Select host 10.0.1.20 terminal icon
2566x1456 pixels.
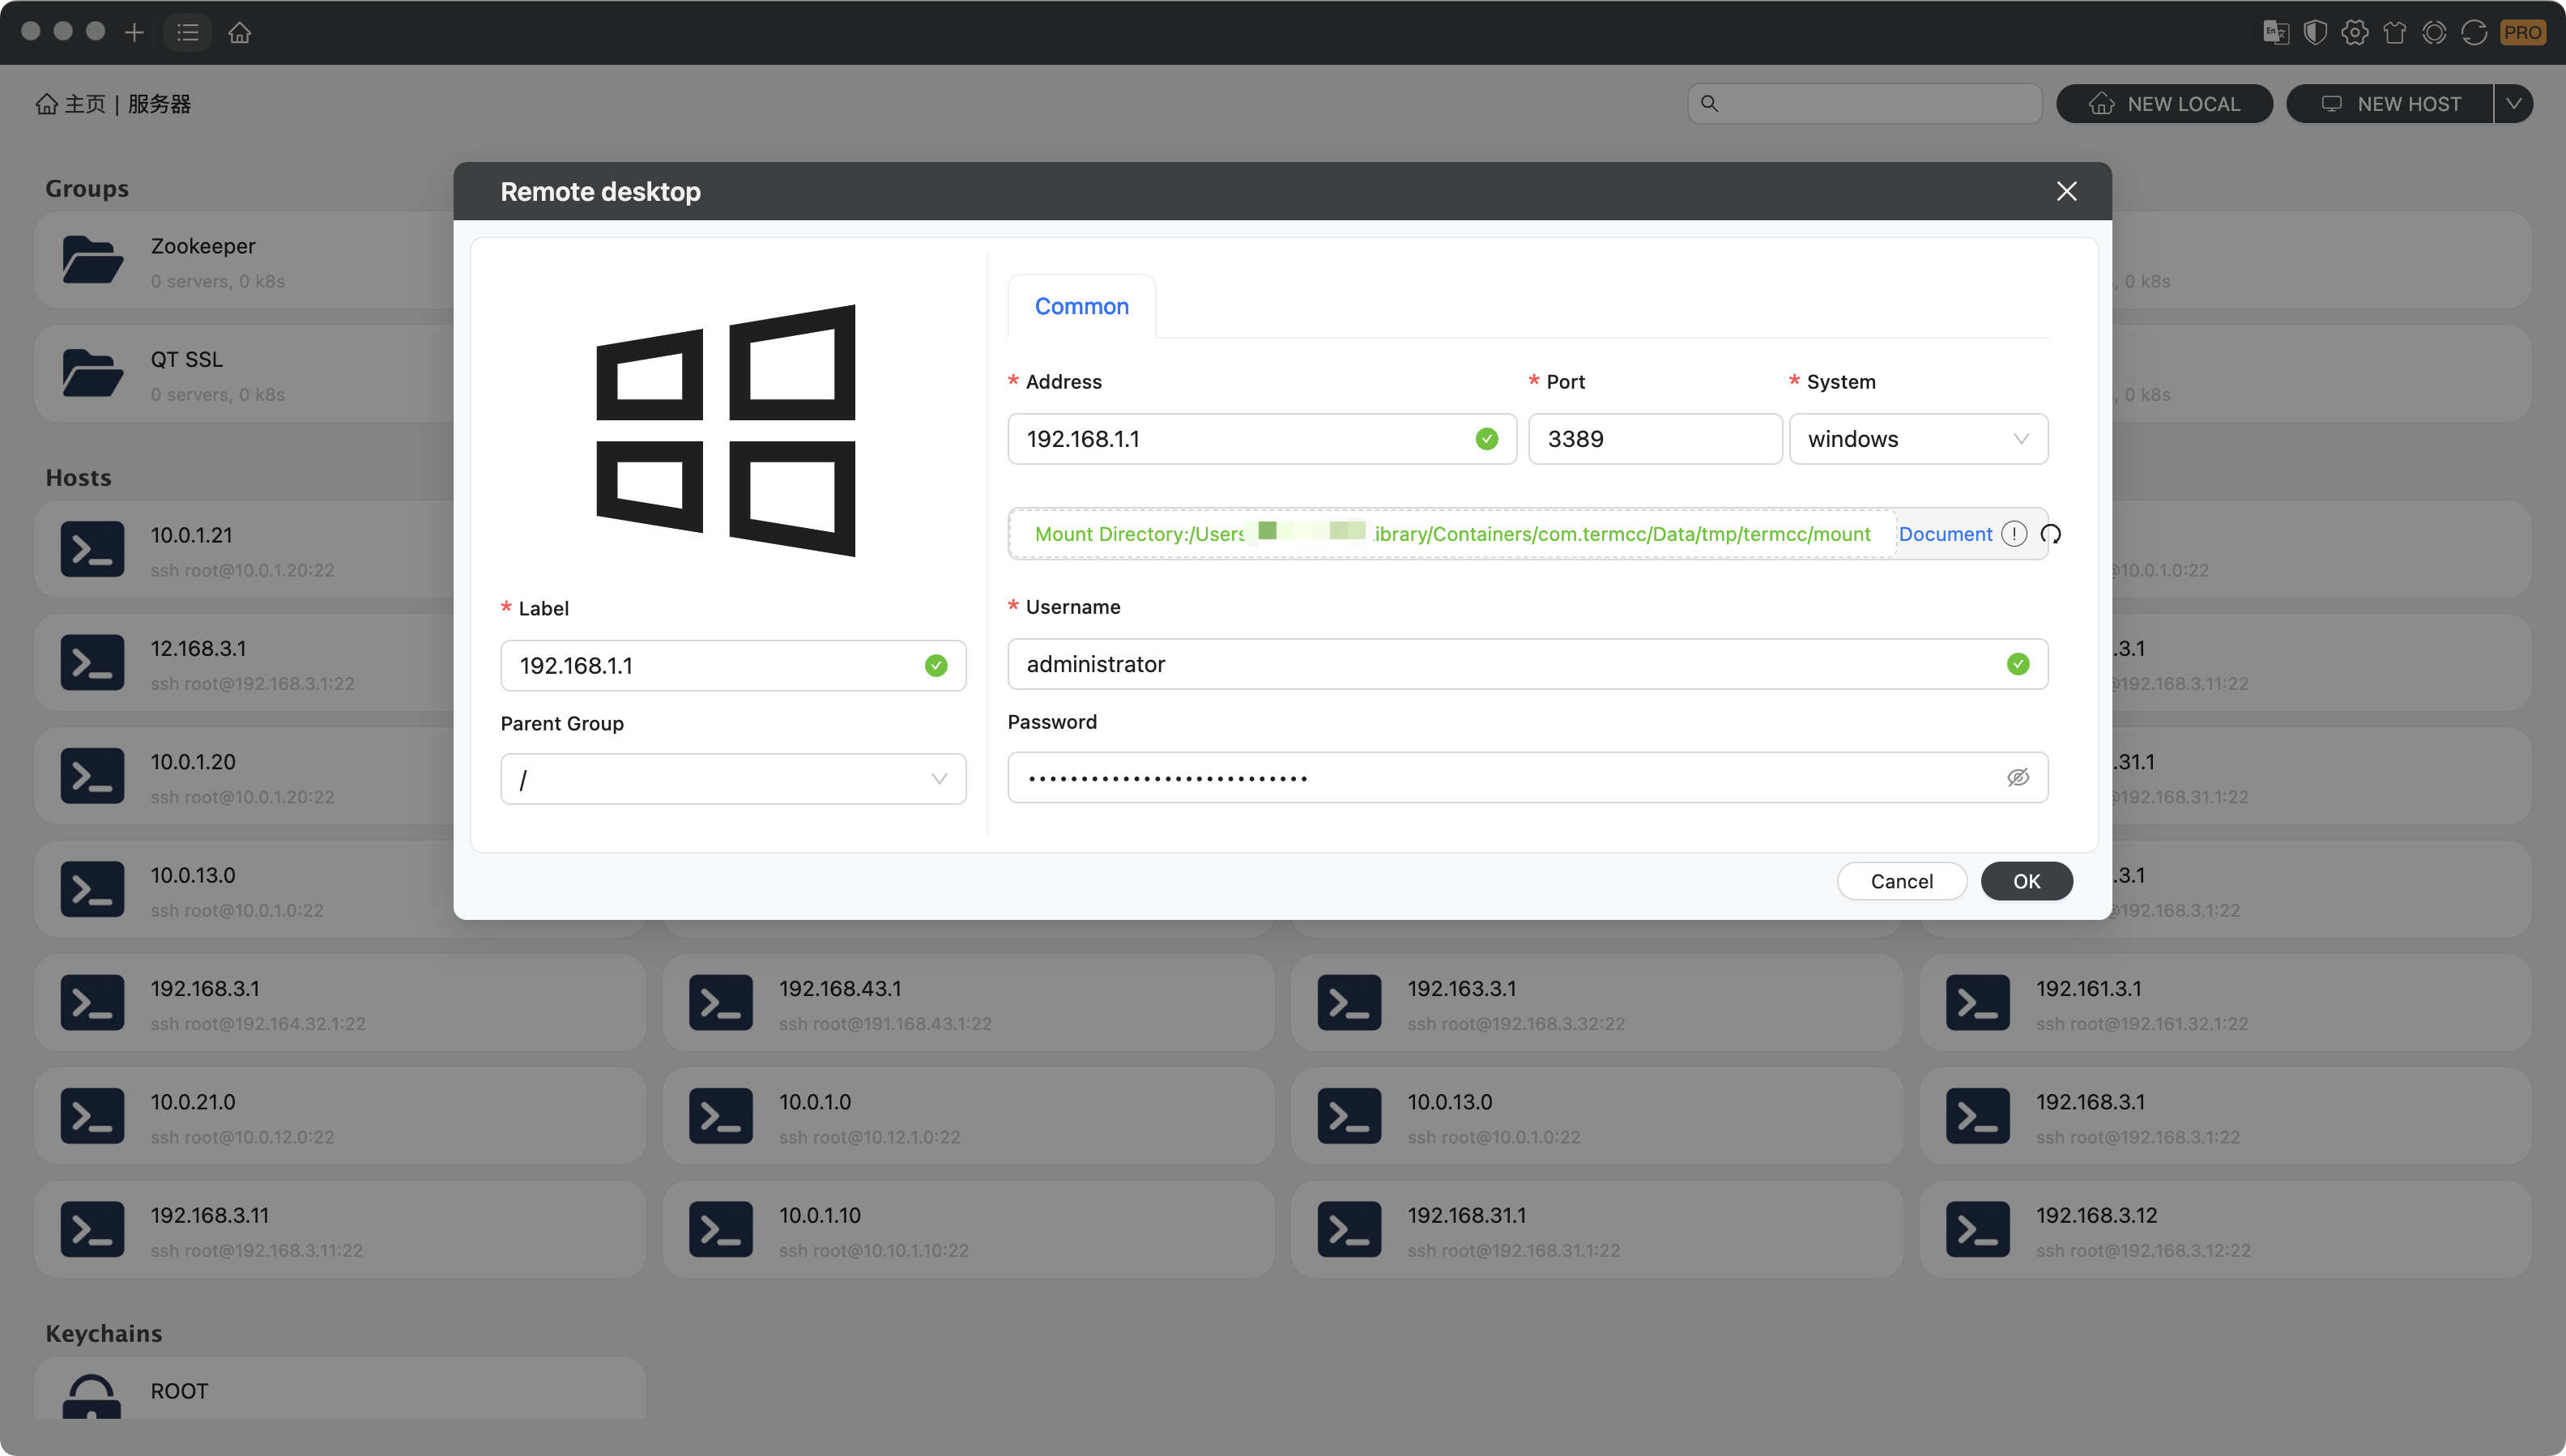click(92, 776)
